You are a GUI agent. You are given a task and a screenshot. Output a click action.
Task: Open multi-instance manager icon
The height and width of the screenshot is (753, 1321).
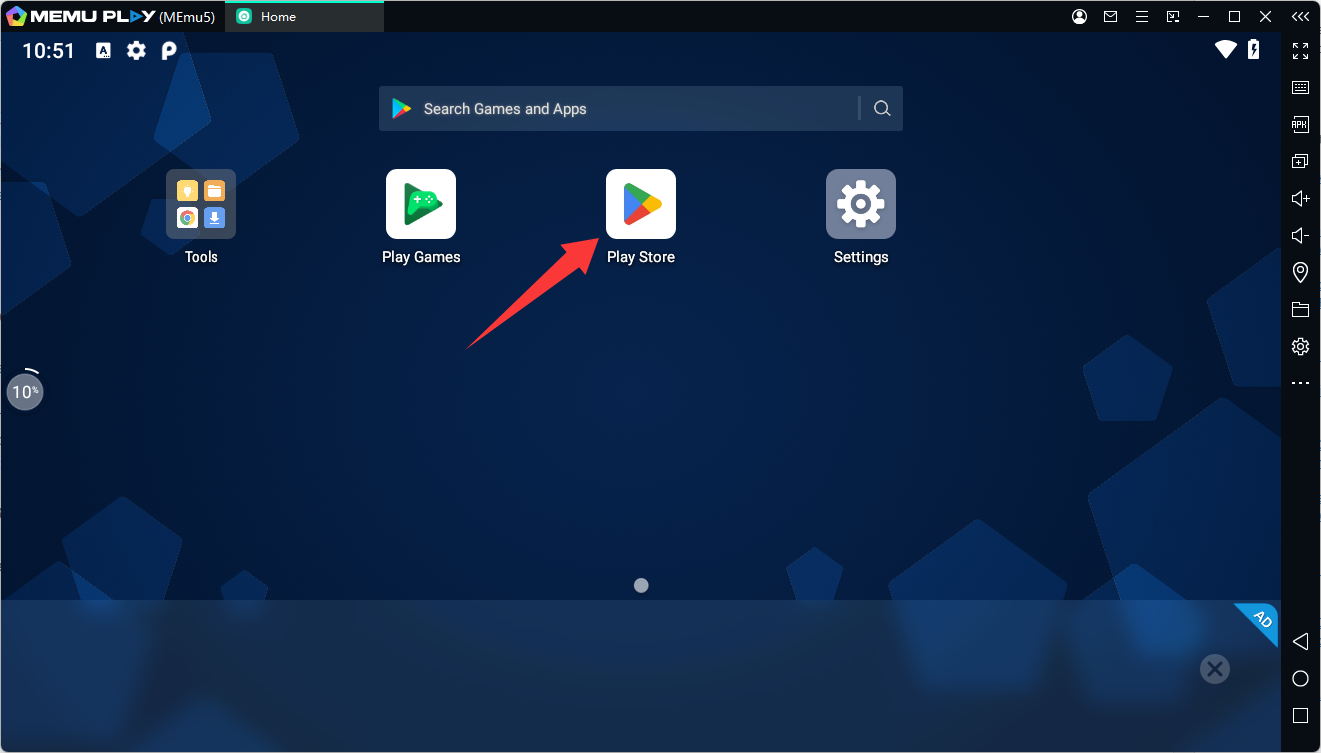click(1300, 161)
